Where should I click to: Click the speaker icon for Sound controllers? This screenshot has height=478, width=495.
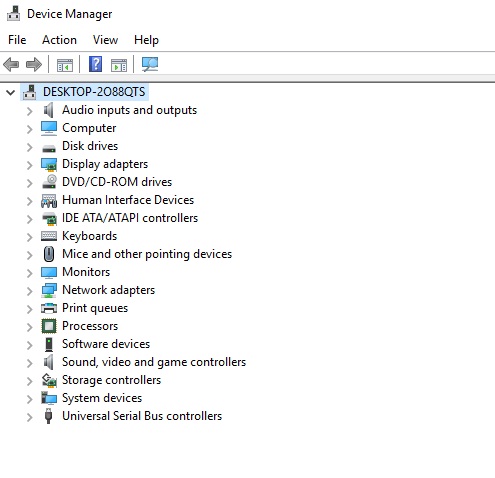coord(49,362)
